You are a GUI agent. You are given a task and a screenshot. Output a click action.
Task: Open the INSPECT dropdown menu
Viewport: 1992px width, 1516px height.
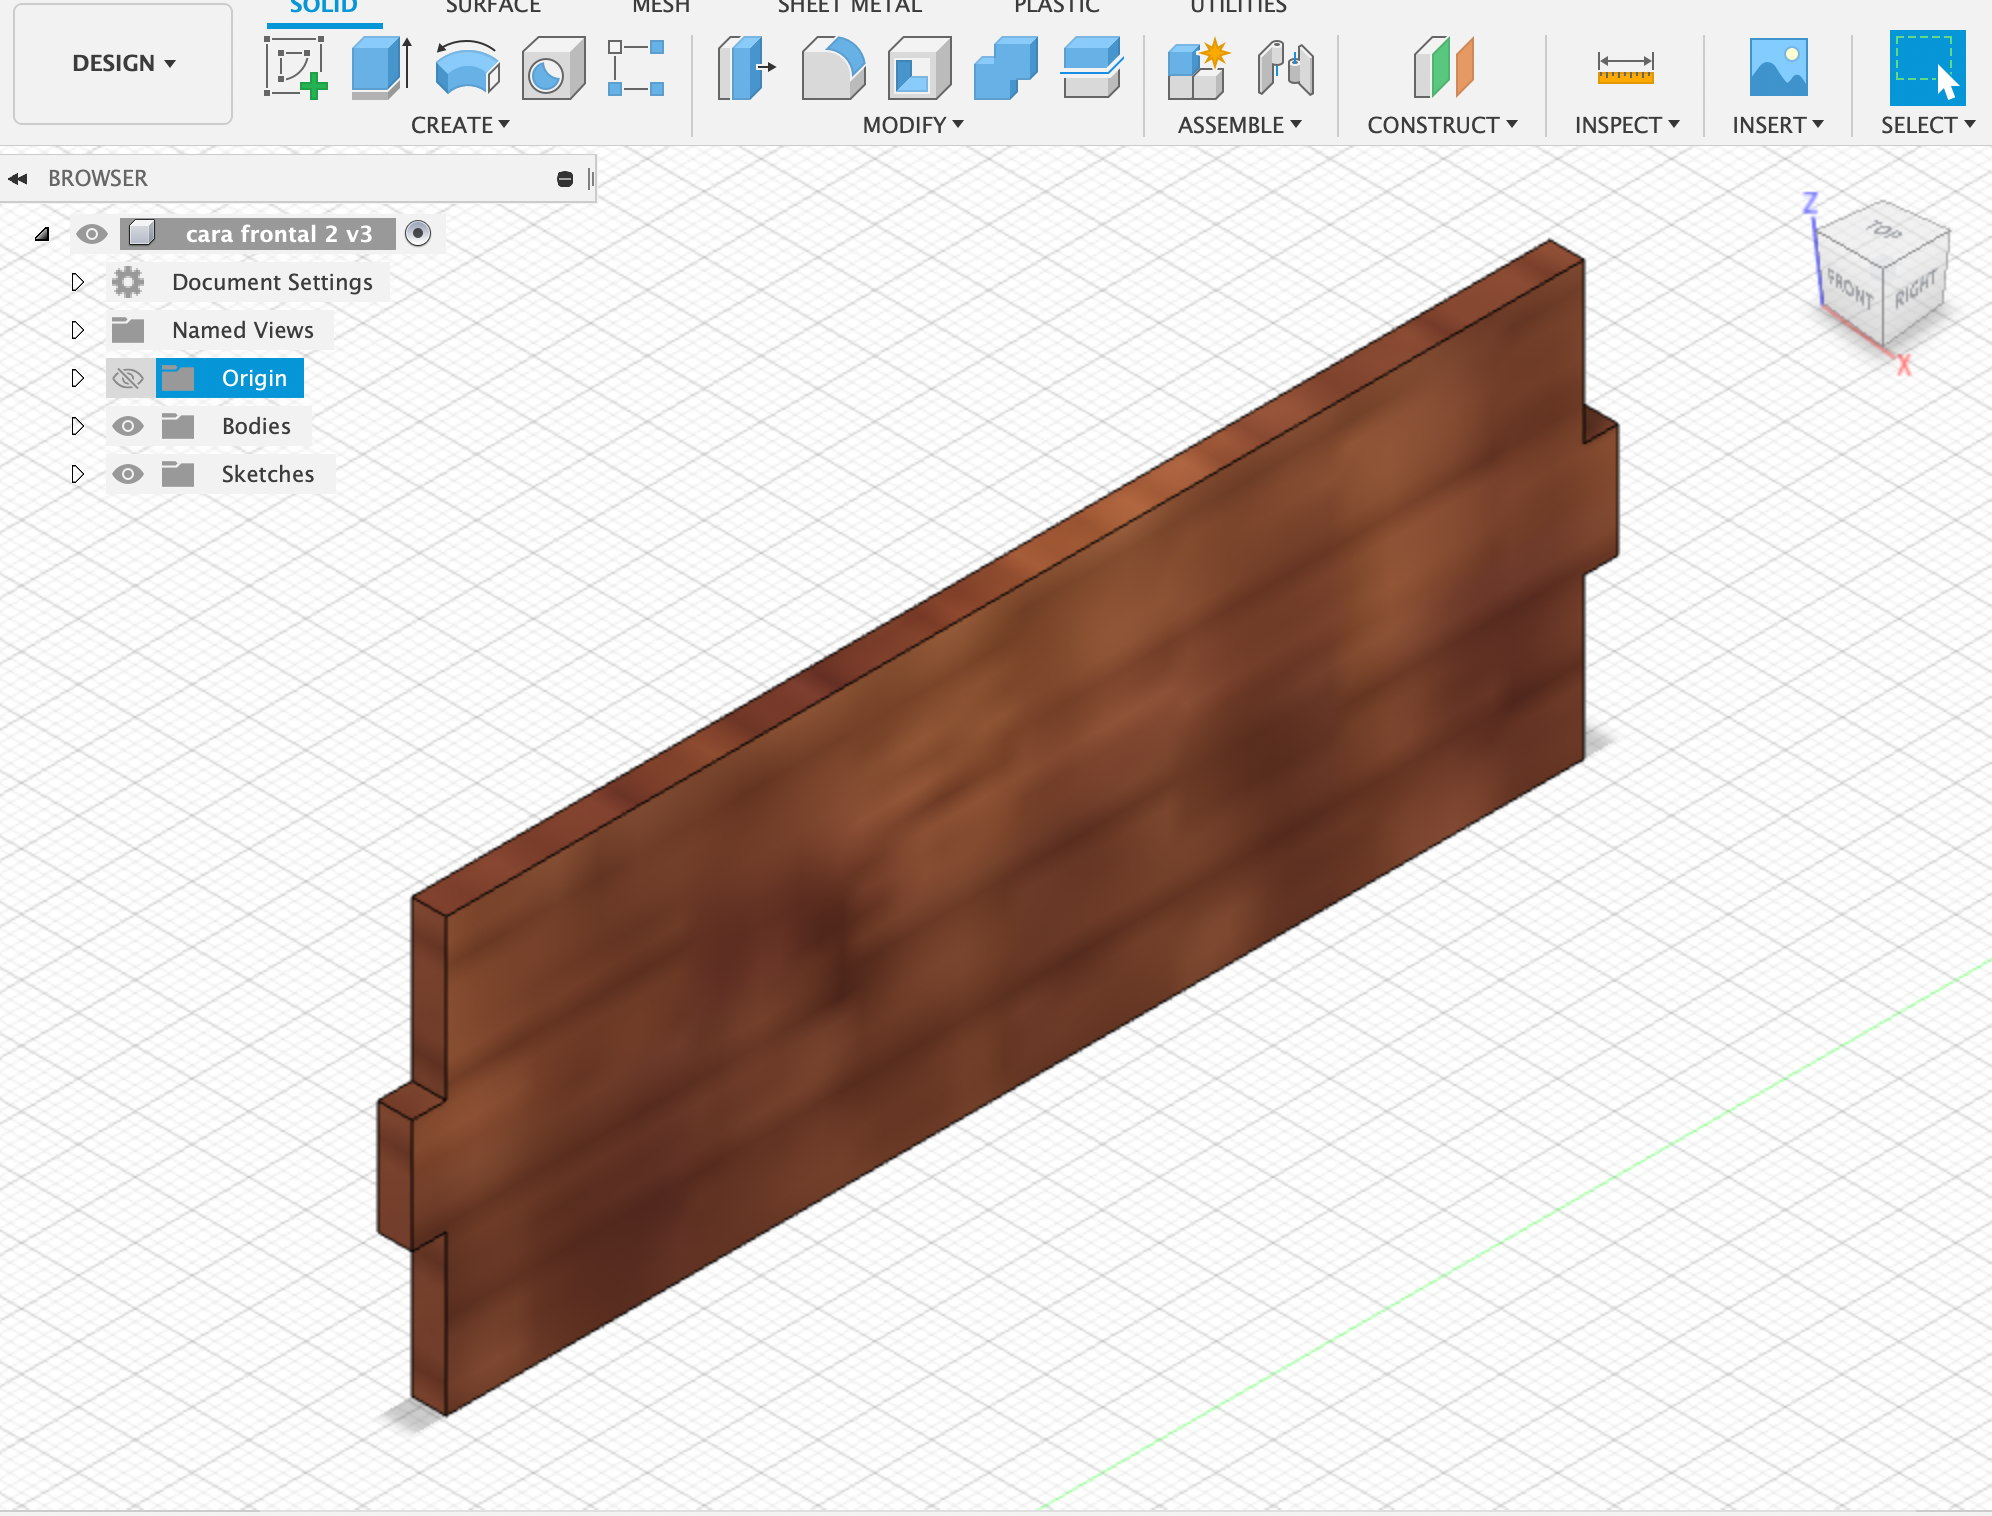coord(1627,125)
